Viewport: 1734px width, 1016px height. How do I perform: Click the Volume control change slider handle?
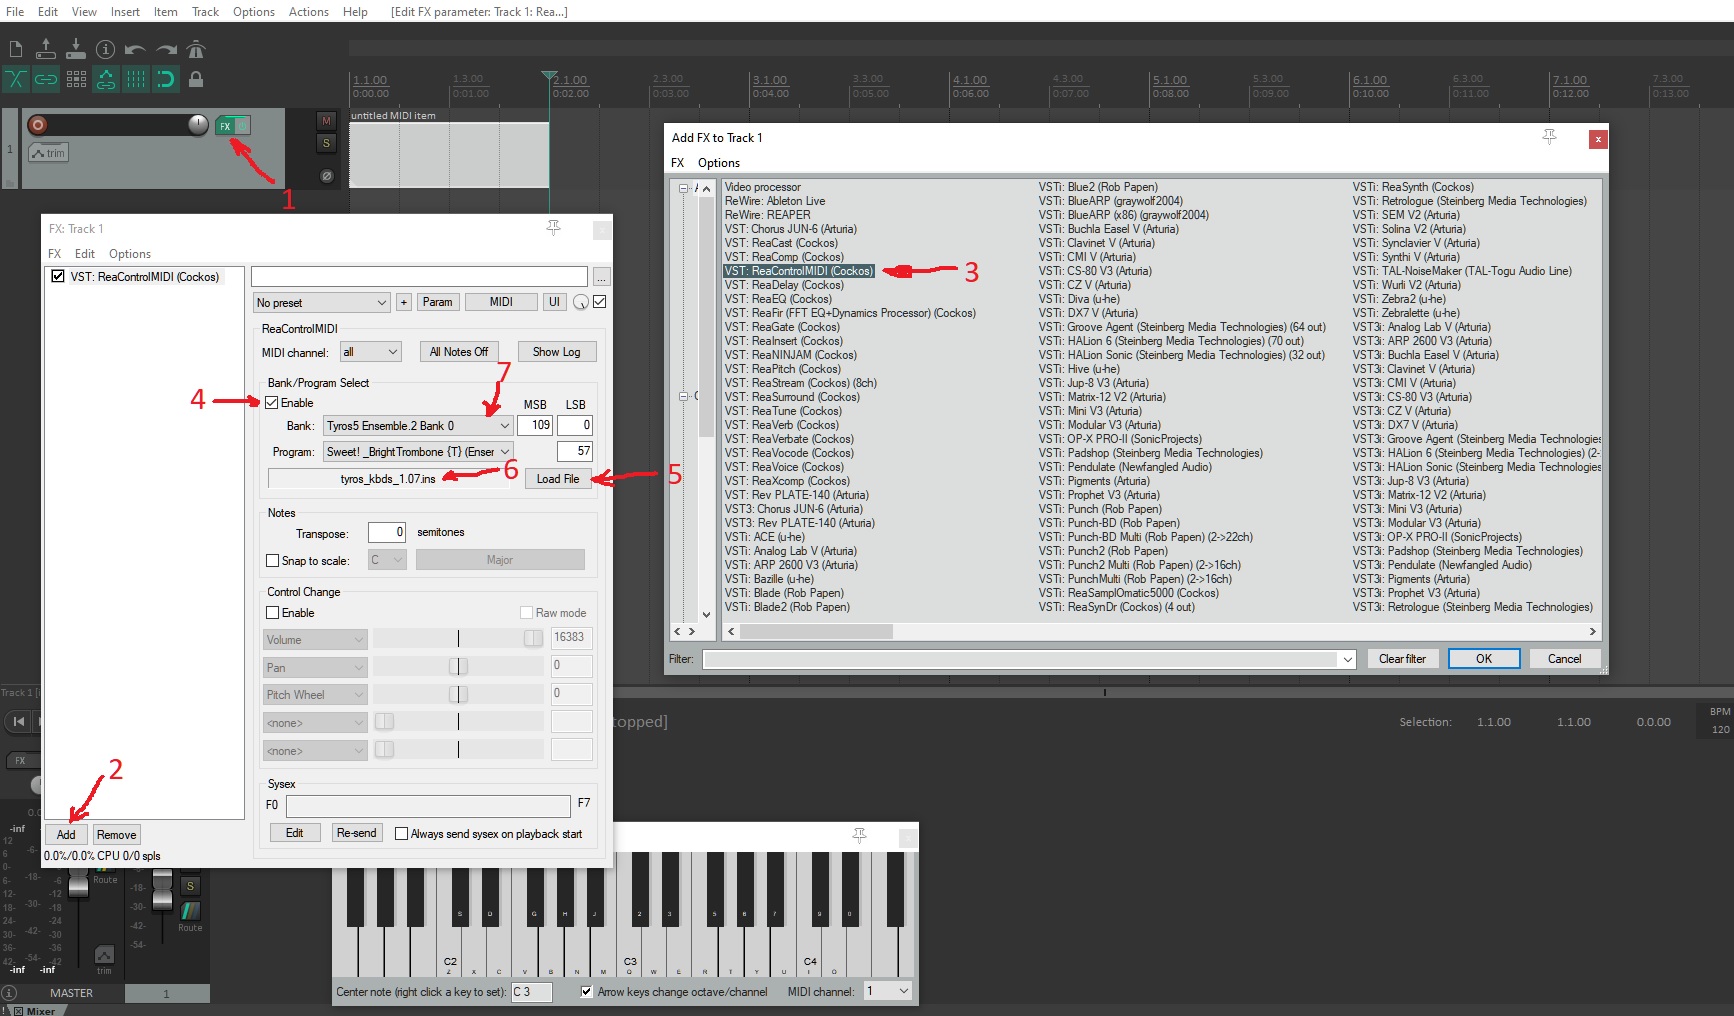[x=533, y=639]
